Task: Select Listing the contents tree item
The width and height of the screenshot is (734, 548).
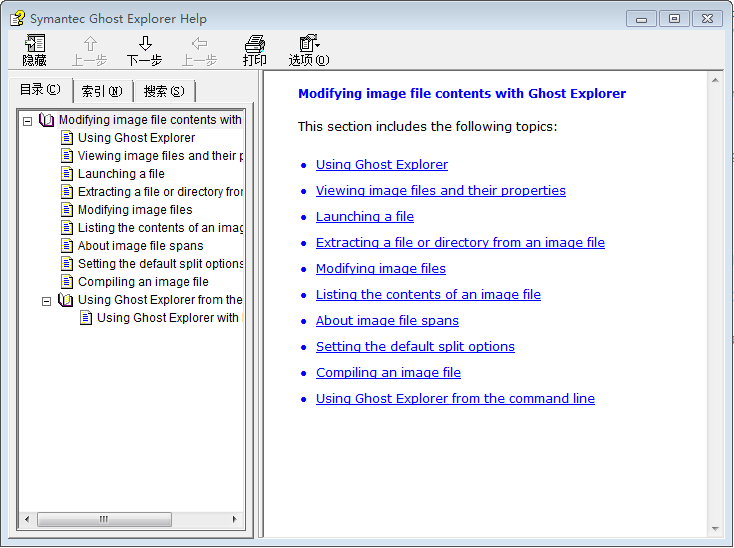Action: (160, 228)
